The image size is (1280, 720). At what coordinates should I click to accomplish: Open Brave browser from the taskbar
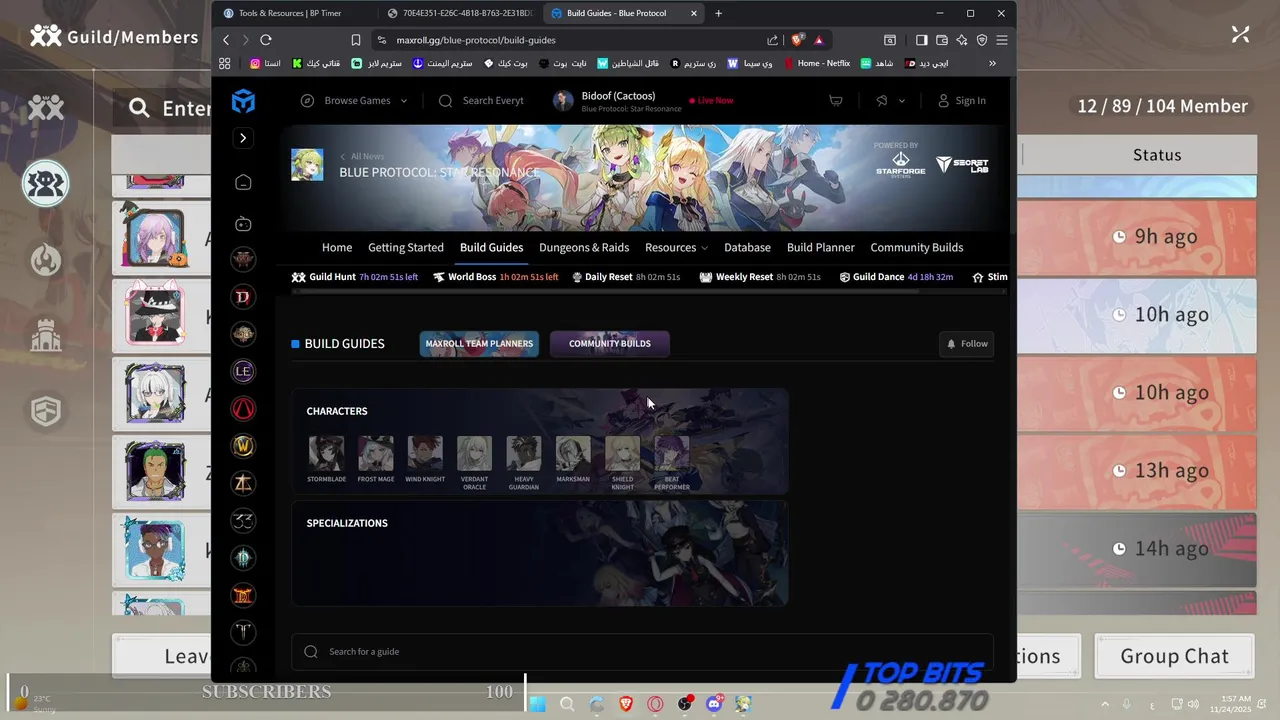[x=626, y=704]
